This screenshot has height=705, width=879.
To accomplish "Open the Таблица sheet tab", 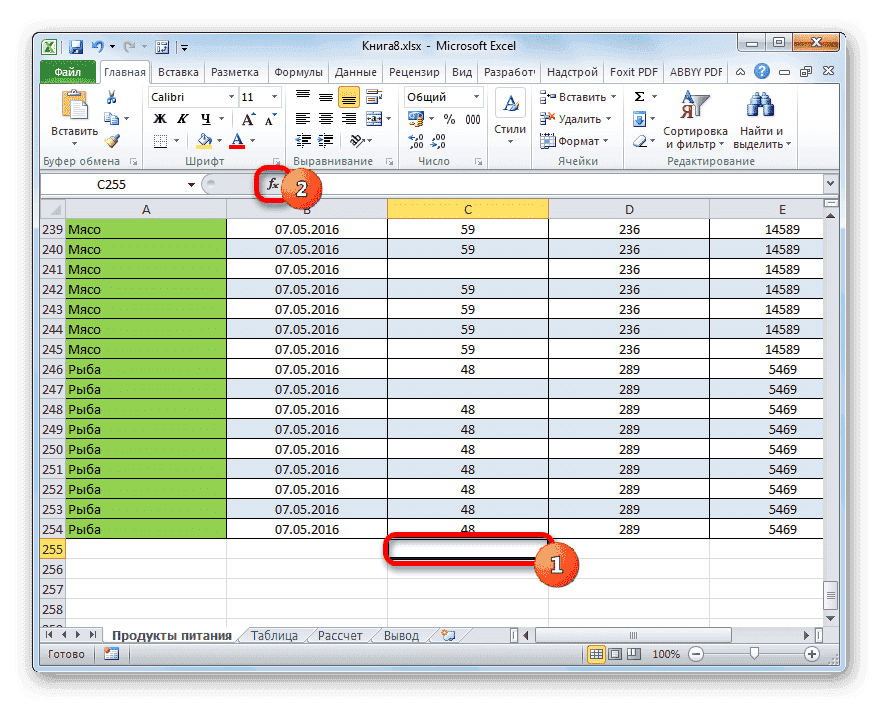I will point(276,634).
